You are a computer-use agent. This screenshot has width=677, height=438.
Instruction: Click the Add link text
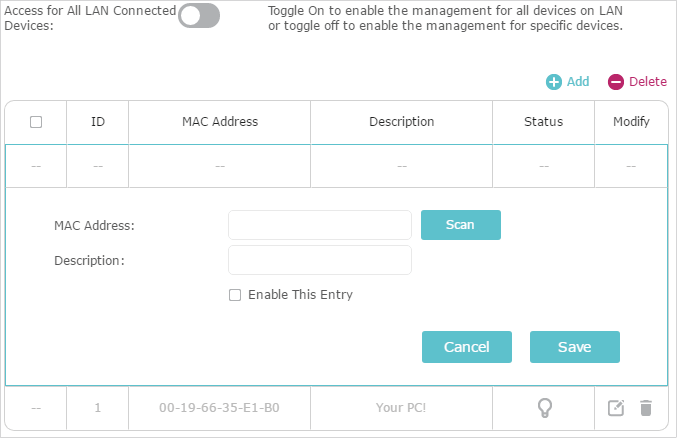[x=578, y=82]
